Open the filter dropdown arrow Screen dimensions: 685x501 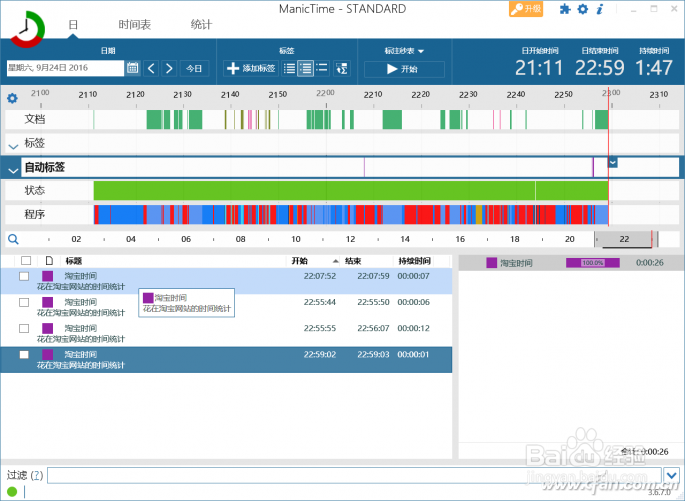tap(671, 474)
